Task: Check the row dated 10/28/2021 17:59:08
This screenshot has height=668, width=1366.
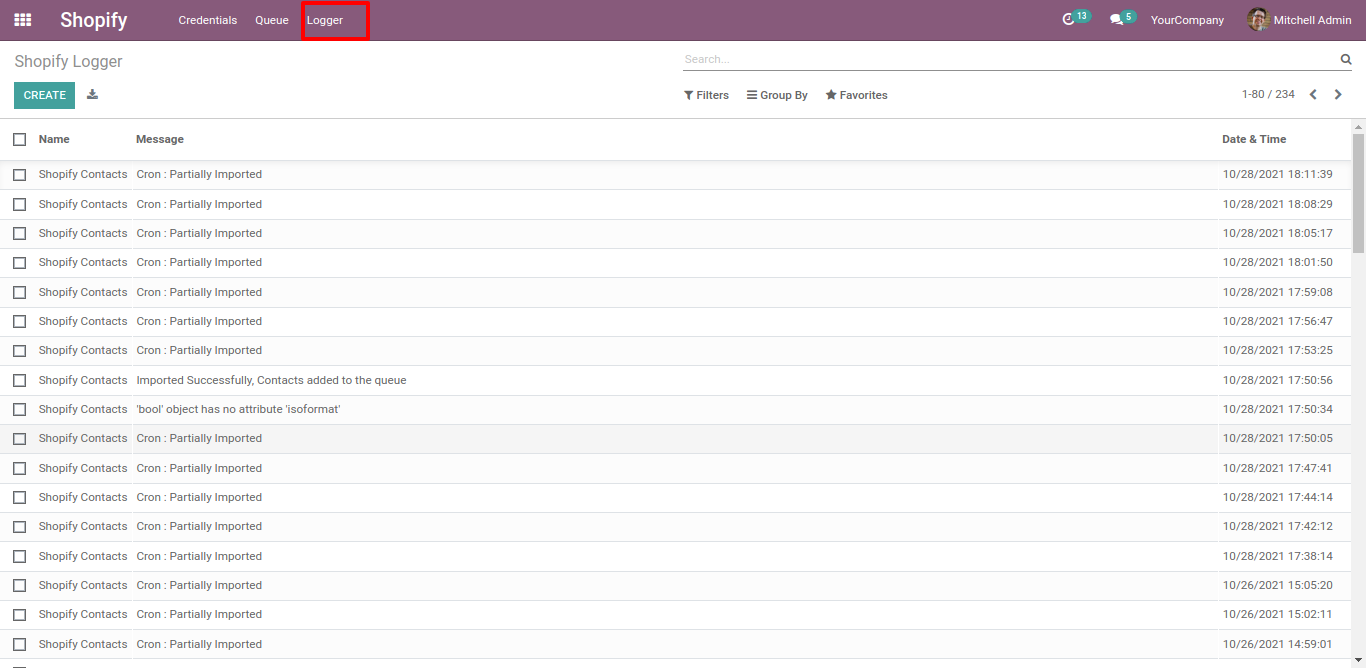Action: click(19, 292)
